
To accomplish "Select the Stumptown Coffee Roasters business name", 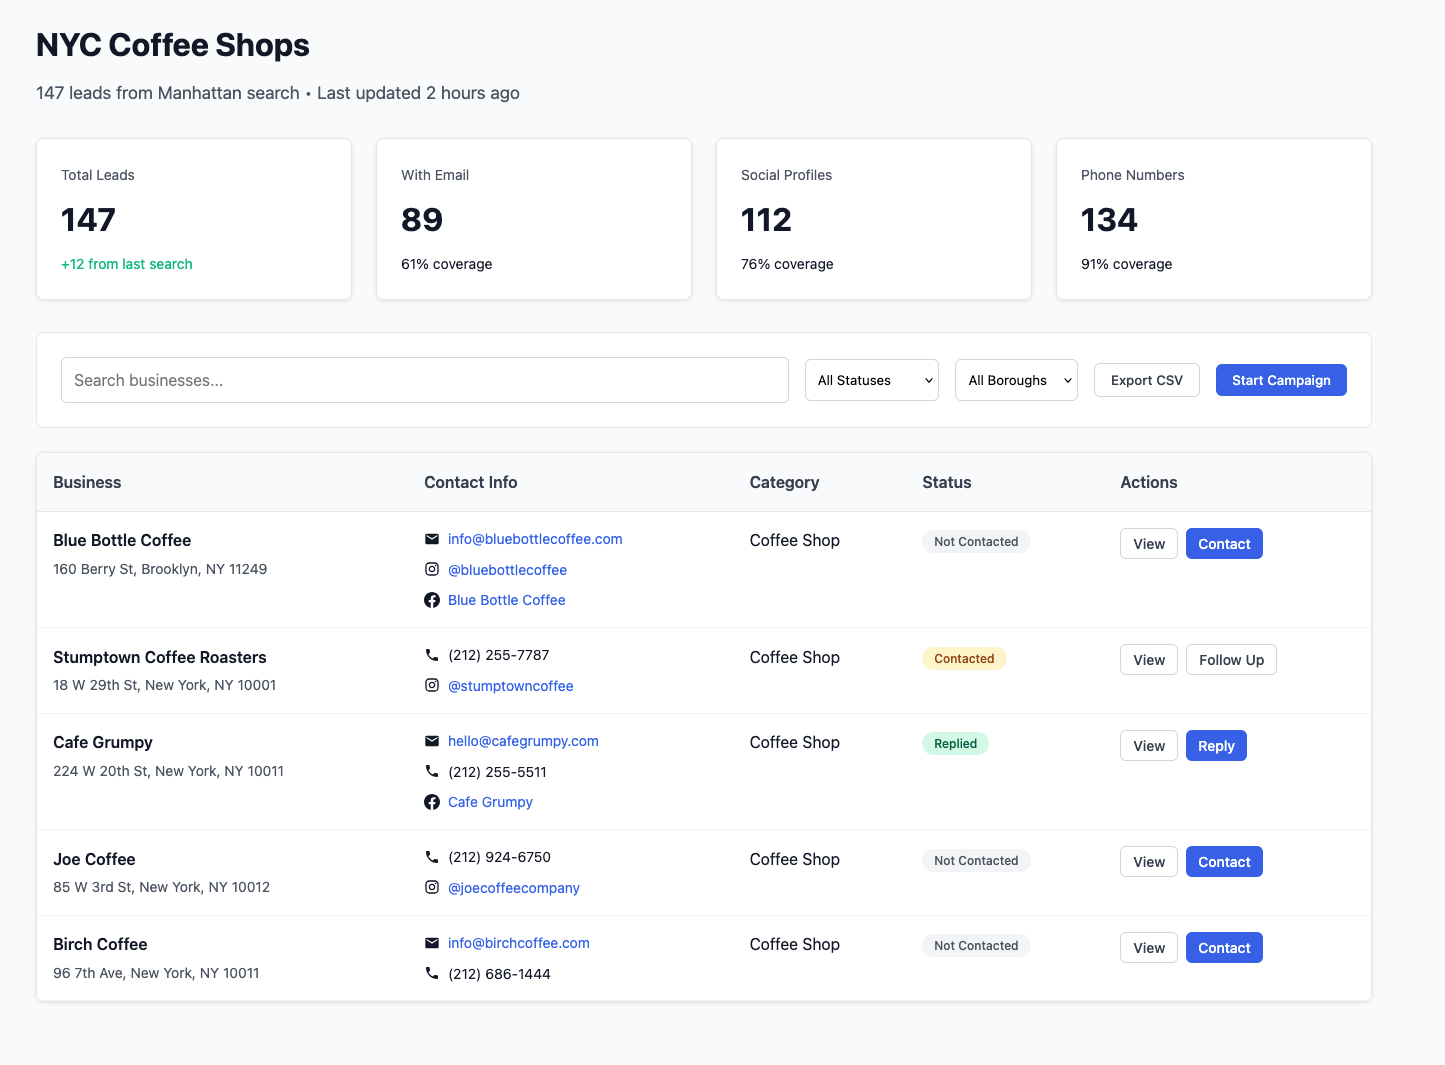I will coord(160,657).
